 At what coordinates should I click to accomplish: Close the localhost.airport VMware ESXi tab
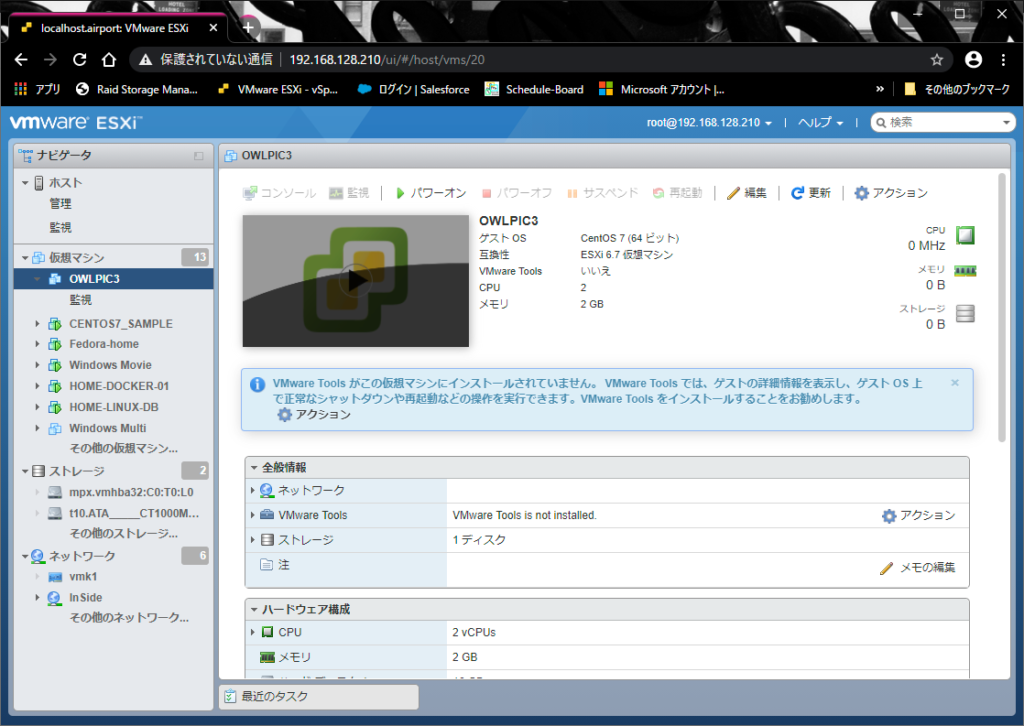point(213,28)
